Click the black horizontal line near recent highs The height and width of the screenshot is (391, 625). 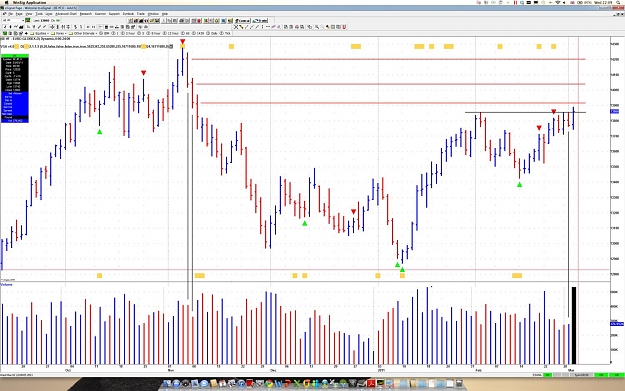click(525, 112)
